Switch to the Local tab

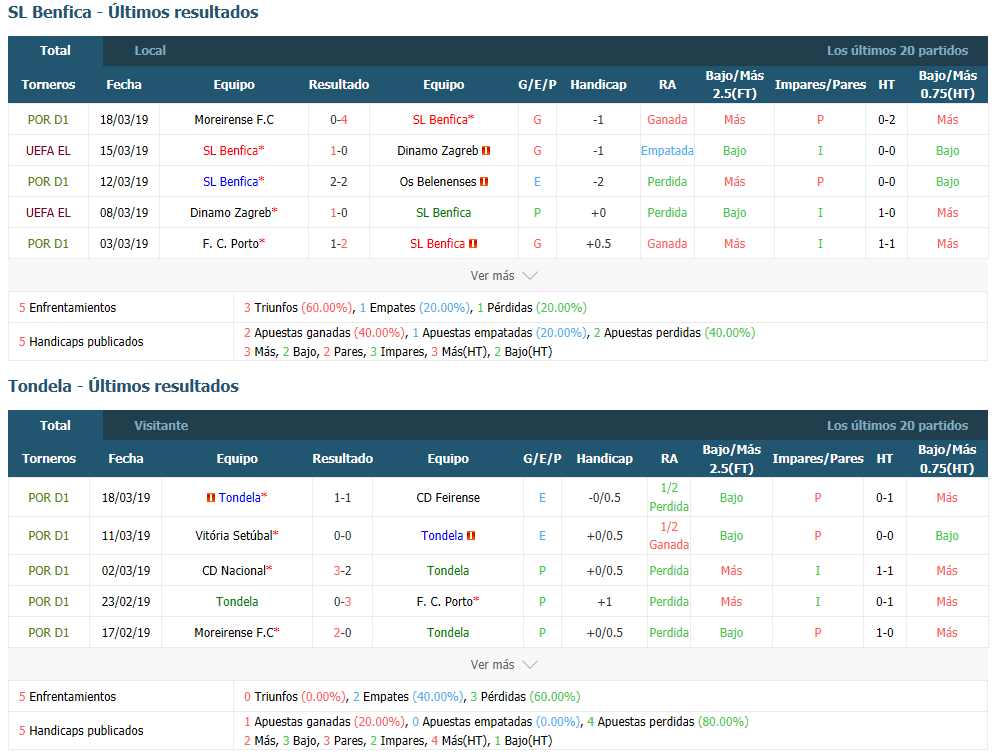pyautogui.click(x=150, y=51)
